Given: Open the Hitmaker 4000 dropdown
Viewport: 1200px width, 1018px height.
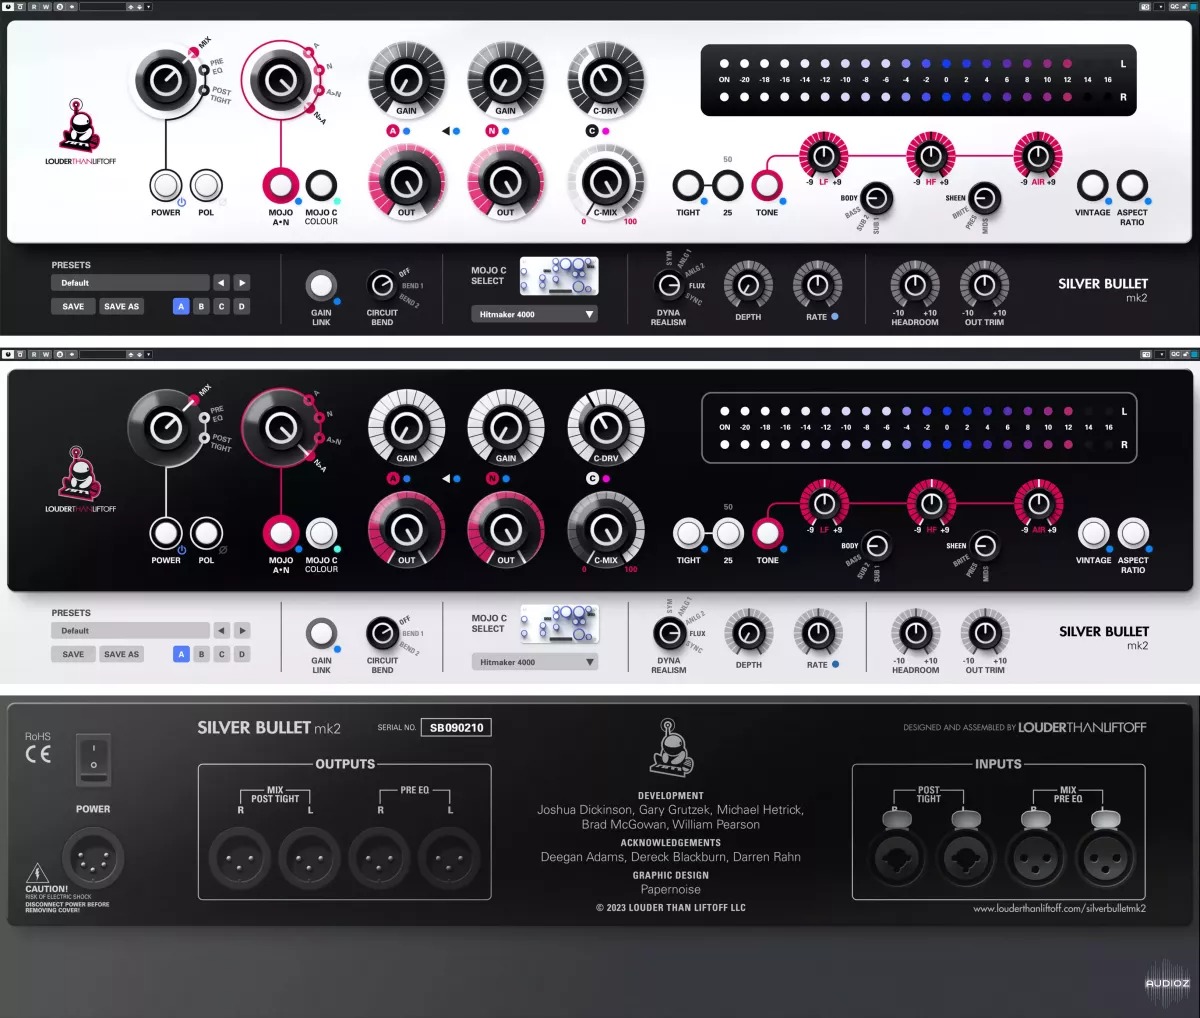Looking at the screenshot, I should 534,314.
